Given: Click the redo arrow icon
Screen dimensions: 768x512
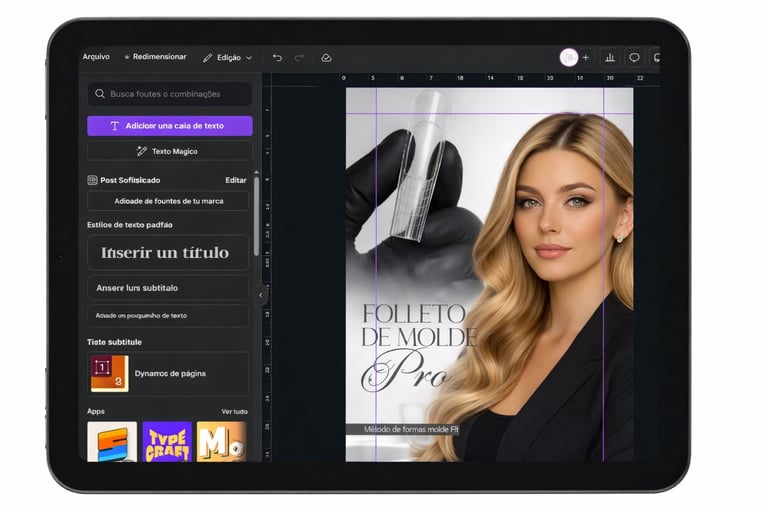Looking at the screenshot, I should click(x=299, y=58).
